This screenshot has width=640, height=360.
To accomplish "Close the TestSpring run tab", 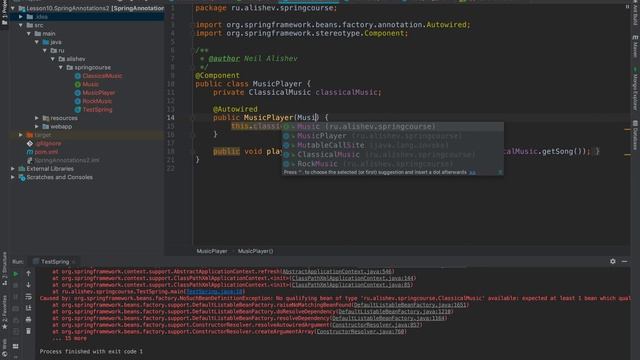I will coord(74,262).
